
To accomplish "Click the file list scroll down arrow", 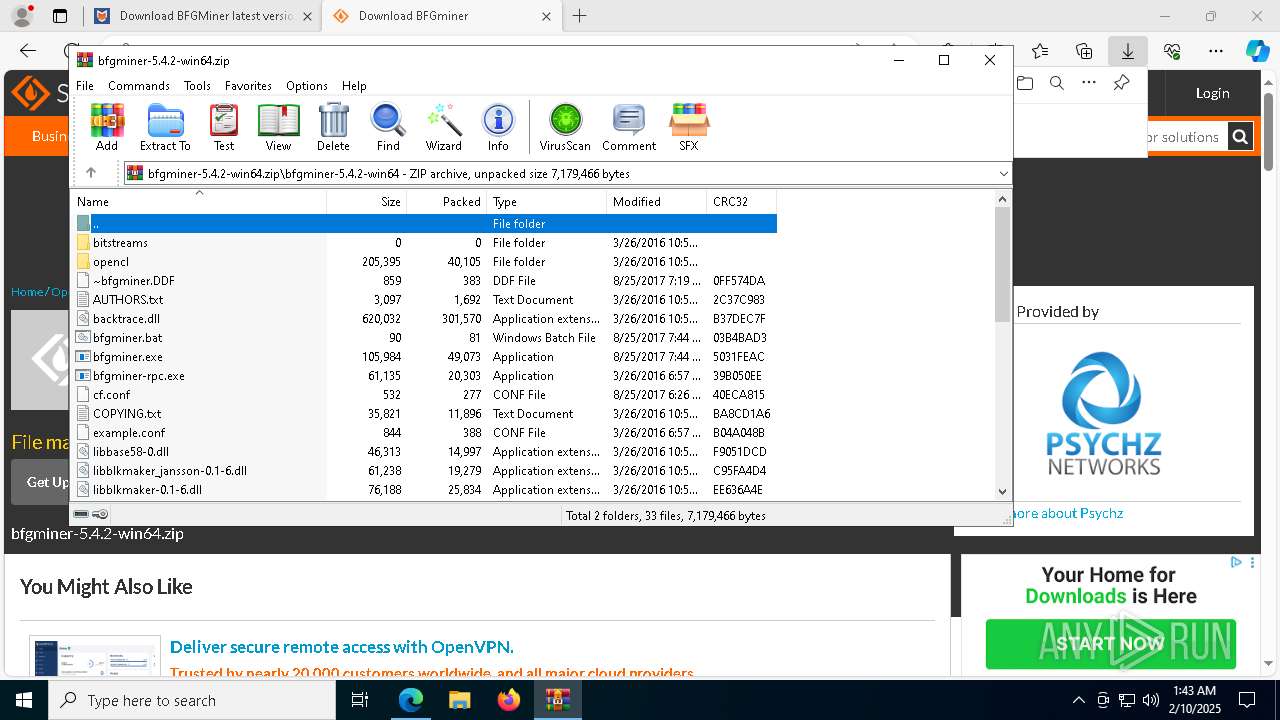I will (1003, 491).
